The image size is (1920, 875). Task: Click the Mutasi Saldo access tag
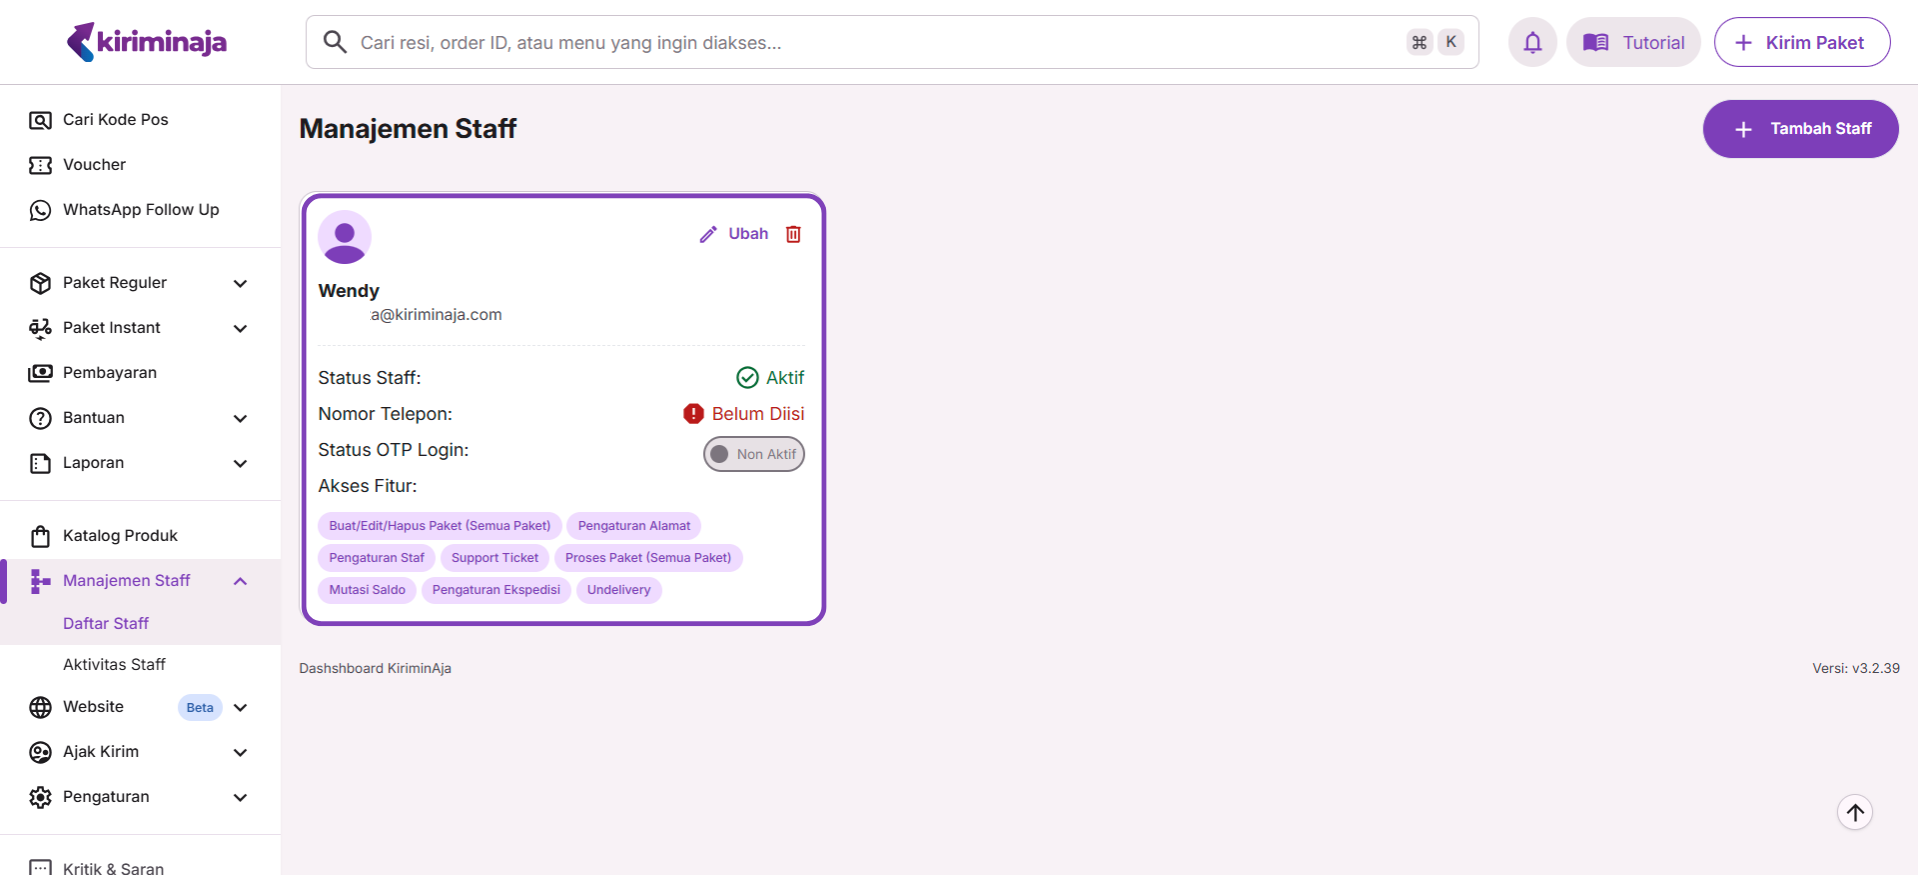pyautogui.click(x=367, y=590)
